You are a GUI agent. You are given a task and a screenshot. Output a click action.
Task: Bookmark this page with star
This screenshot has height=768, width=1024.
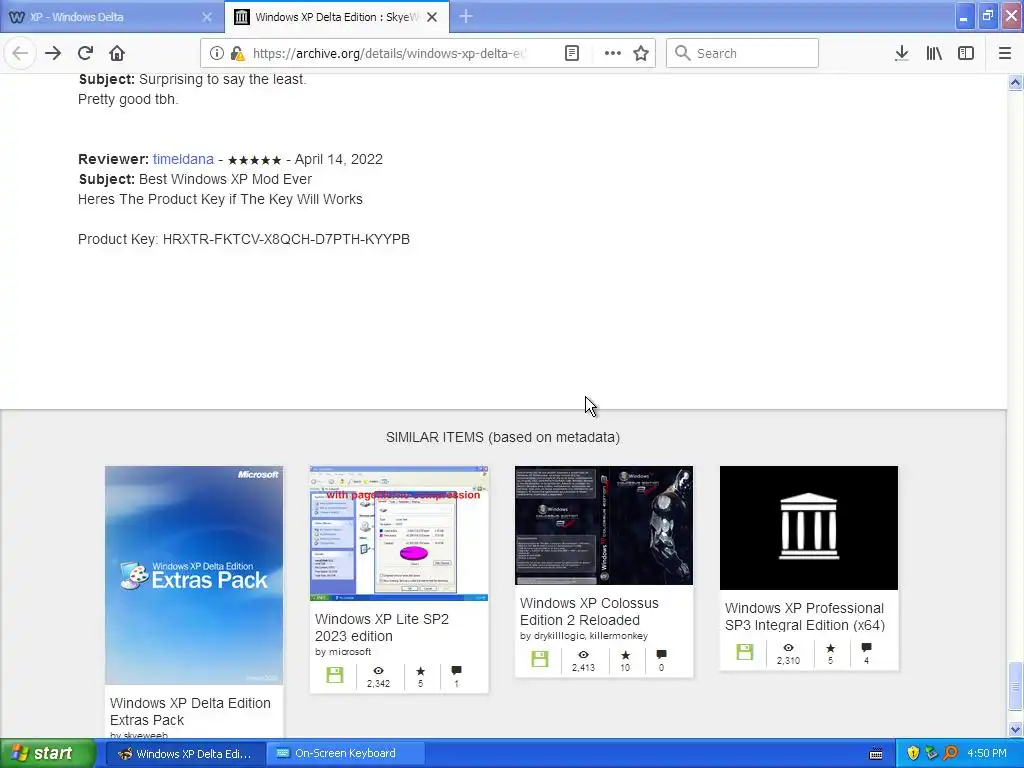pyautogui.click(x=641, y=53)
